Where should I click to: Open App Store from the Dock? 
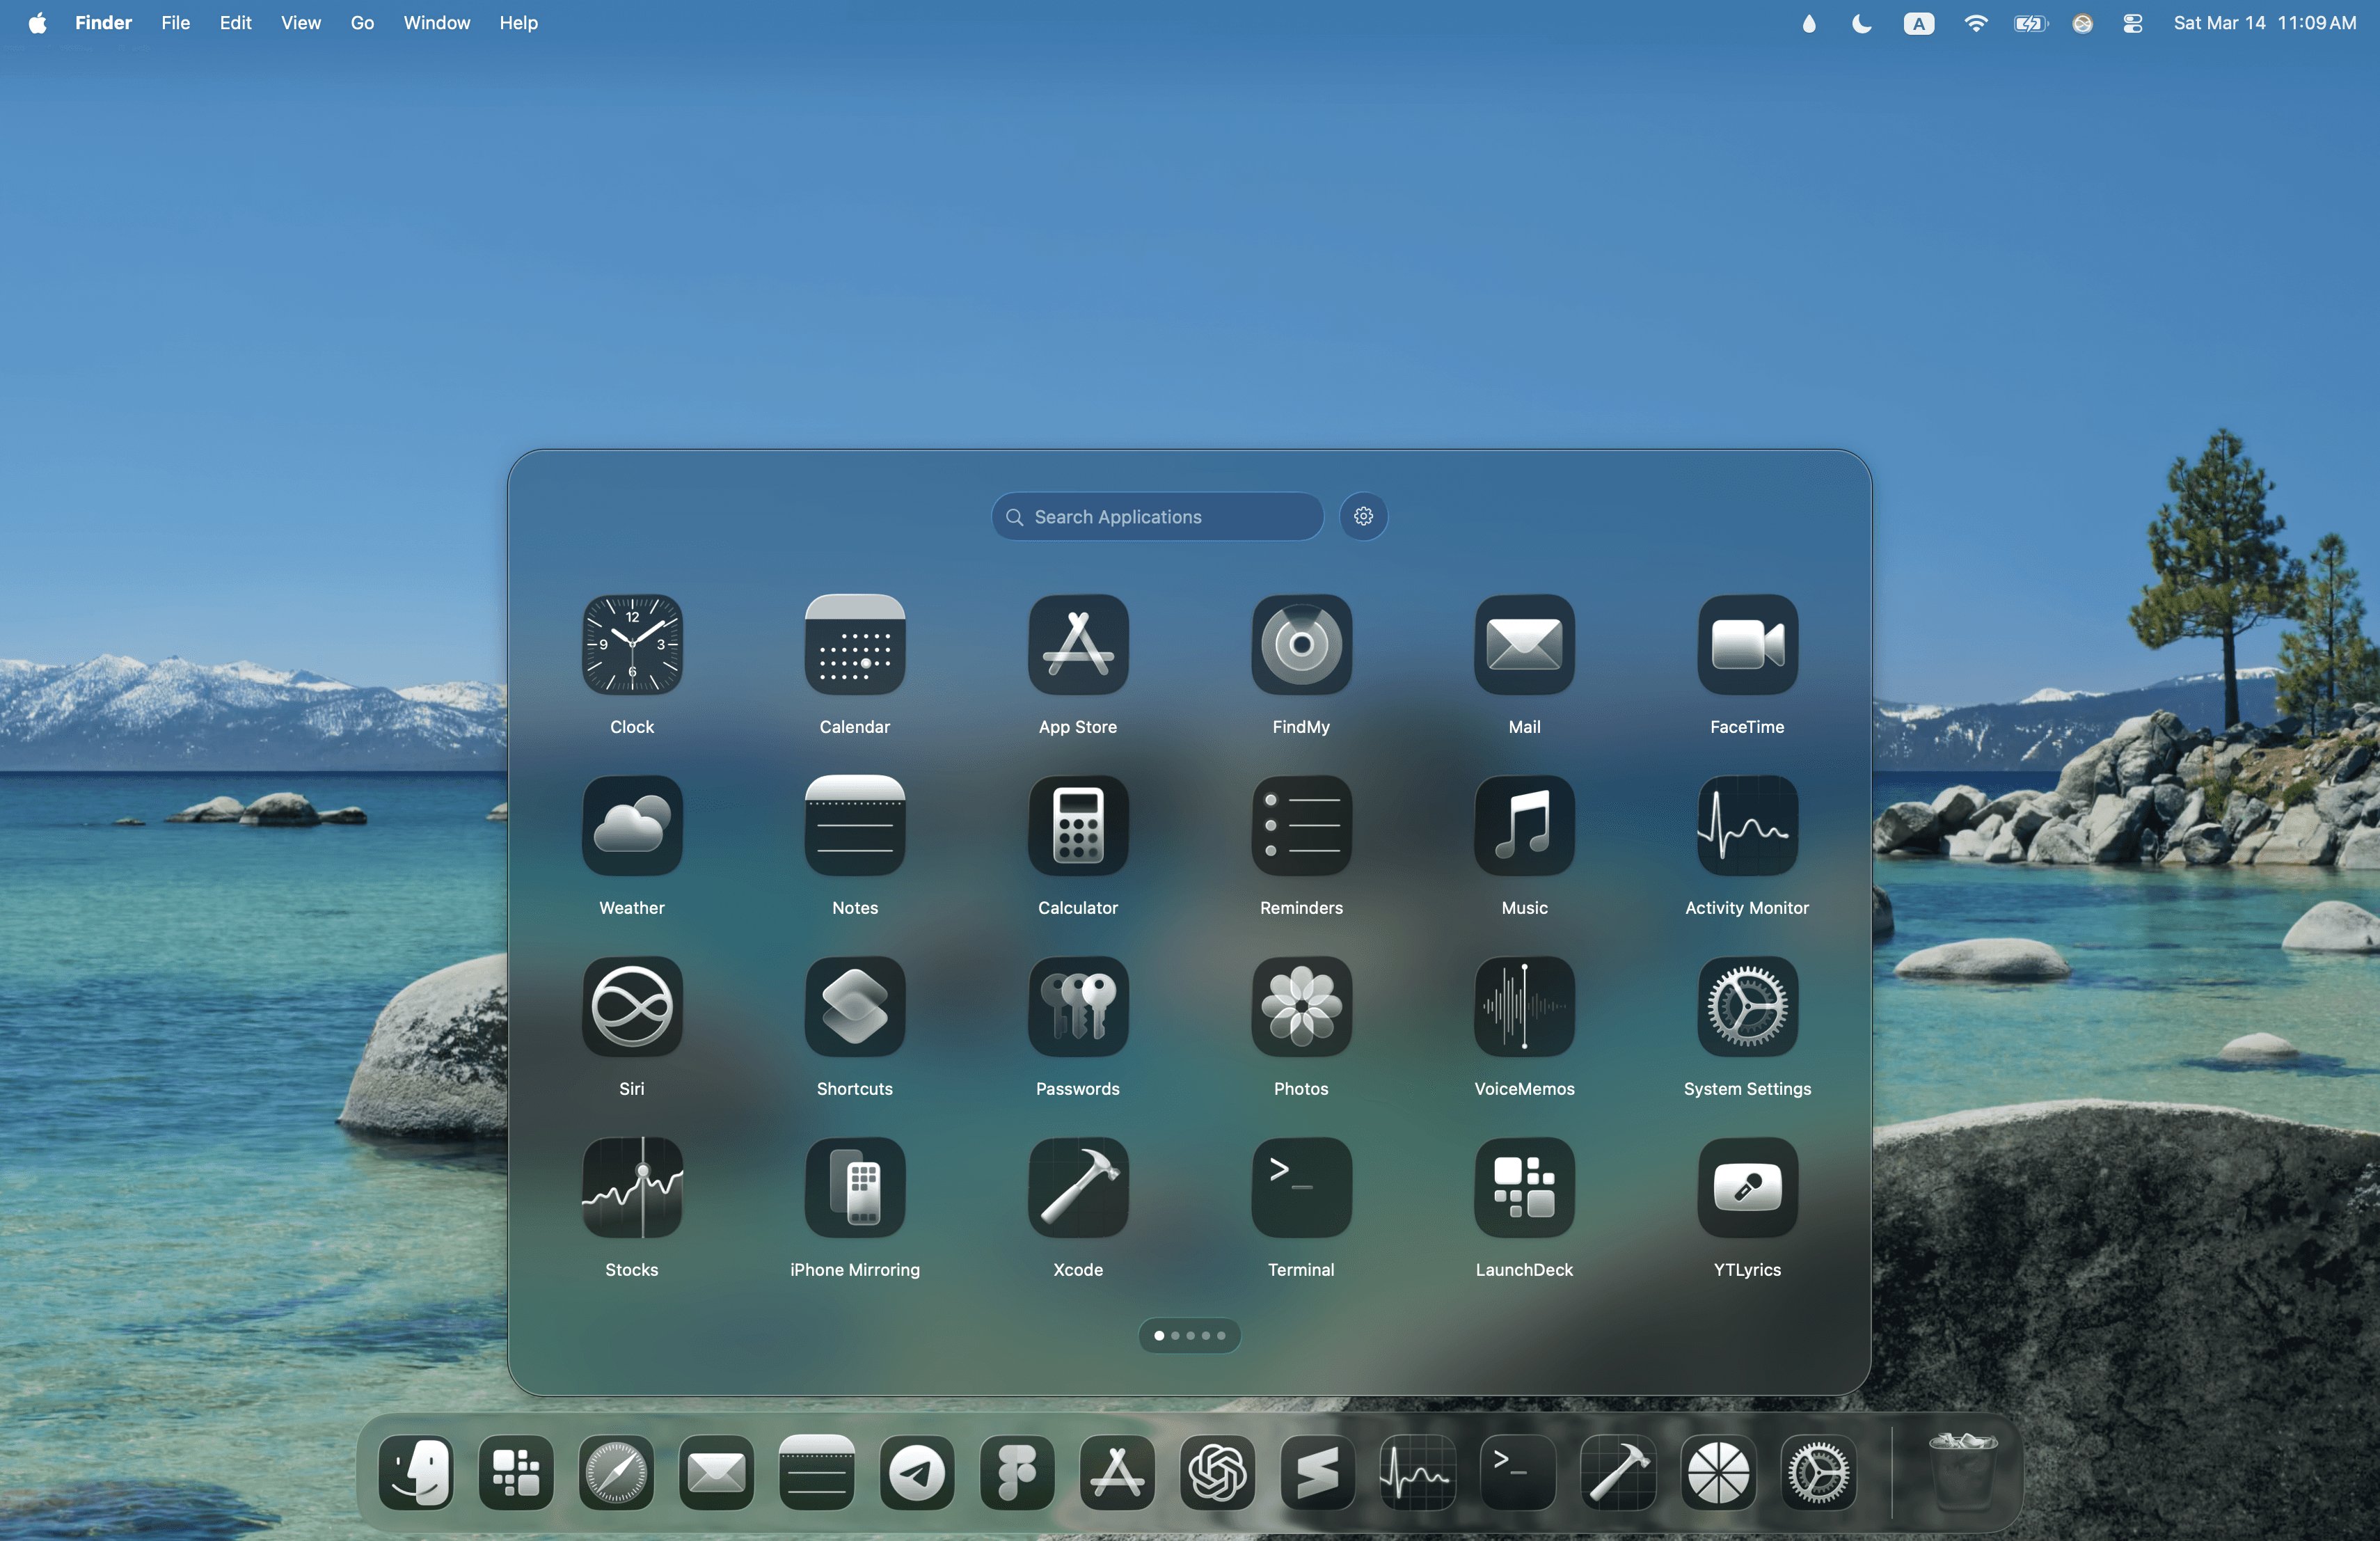[1117, 1472]
